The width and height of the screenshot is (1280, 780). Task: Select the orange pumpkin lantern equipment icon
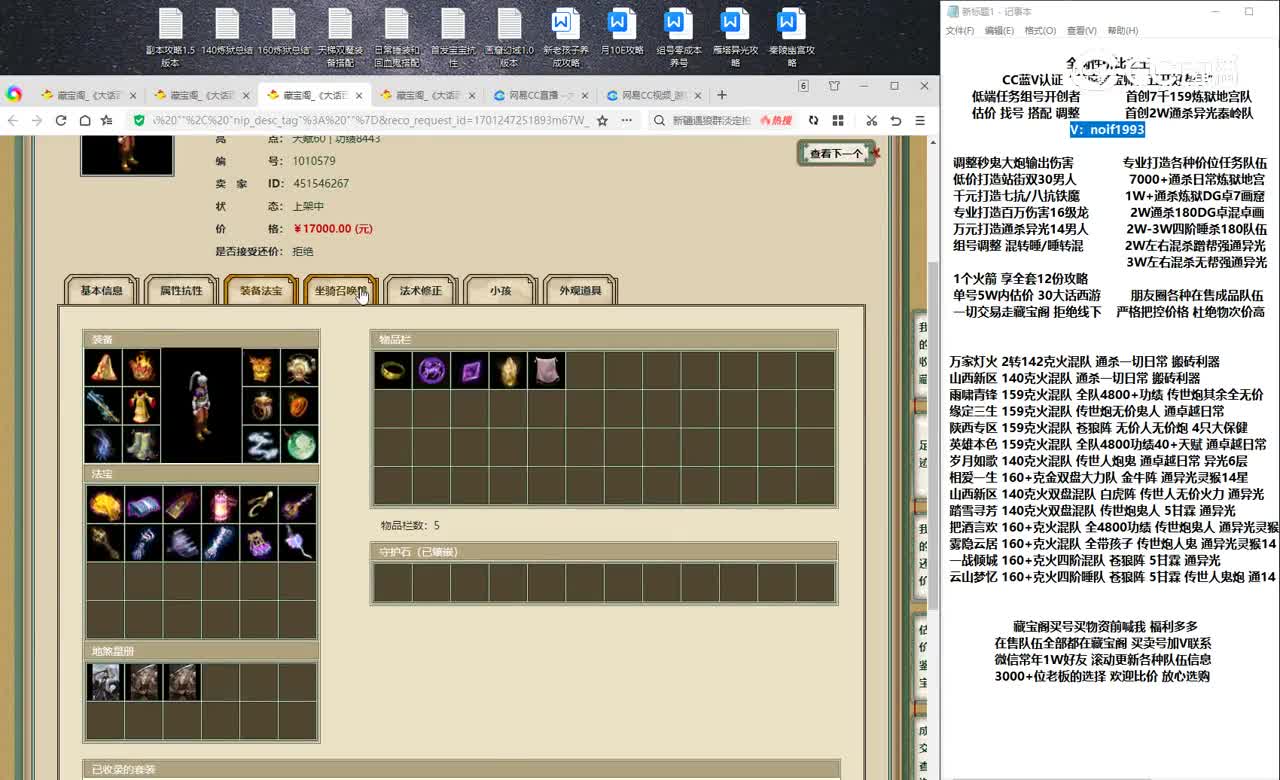(x=300, y=405)
